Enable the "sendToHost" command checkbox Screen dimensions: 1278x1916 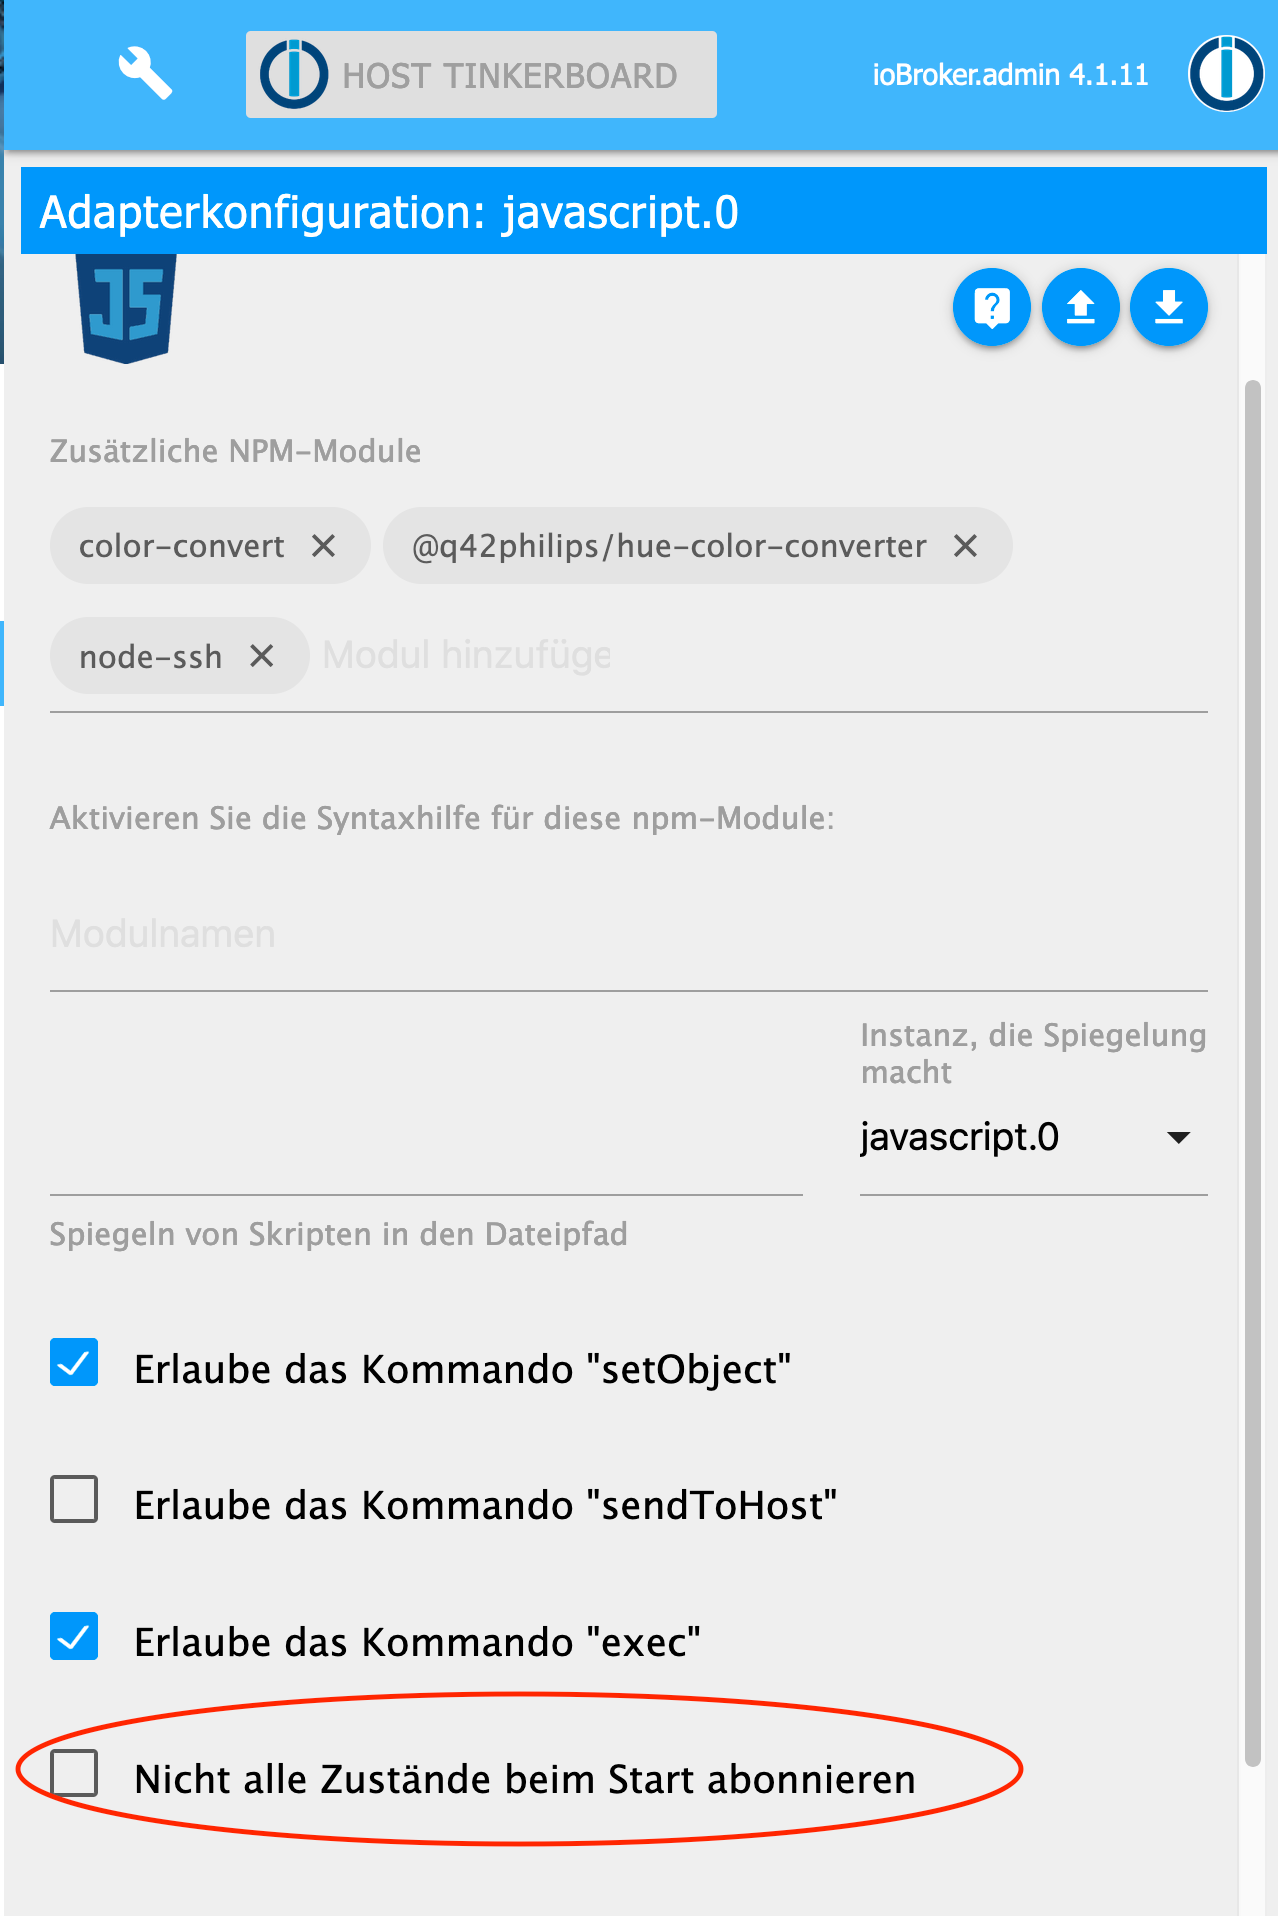(x=74, y=1499)
